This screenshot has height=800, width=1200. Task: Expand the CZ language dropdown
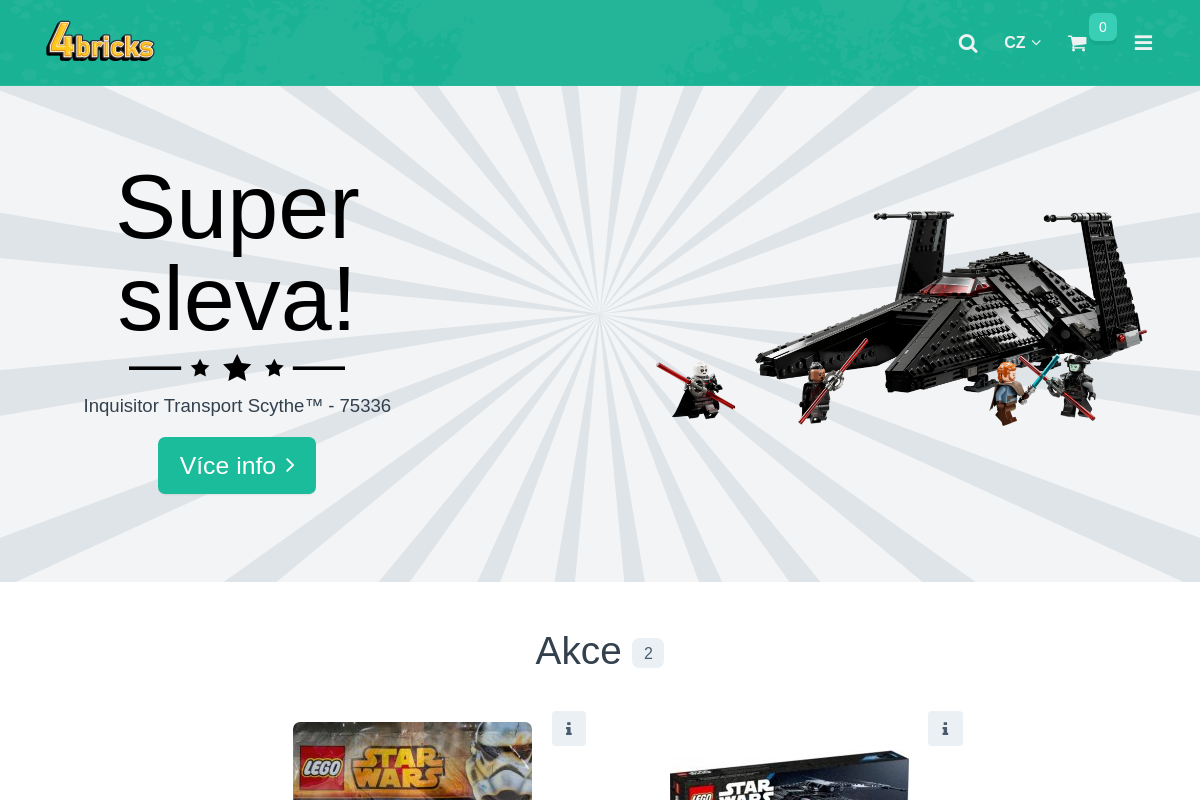(1022, 43)
